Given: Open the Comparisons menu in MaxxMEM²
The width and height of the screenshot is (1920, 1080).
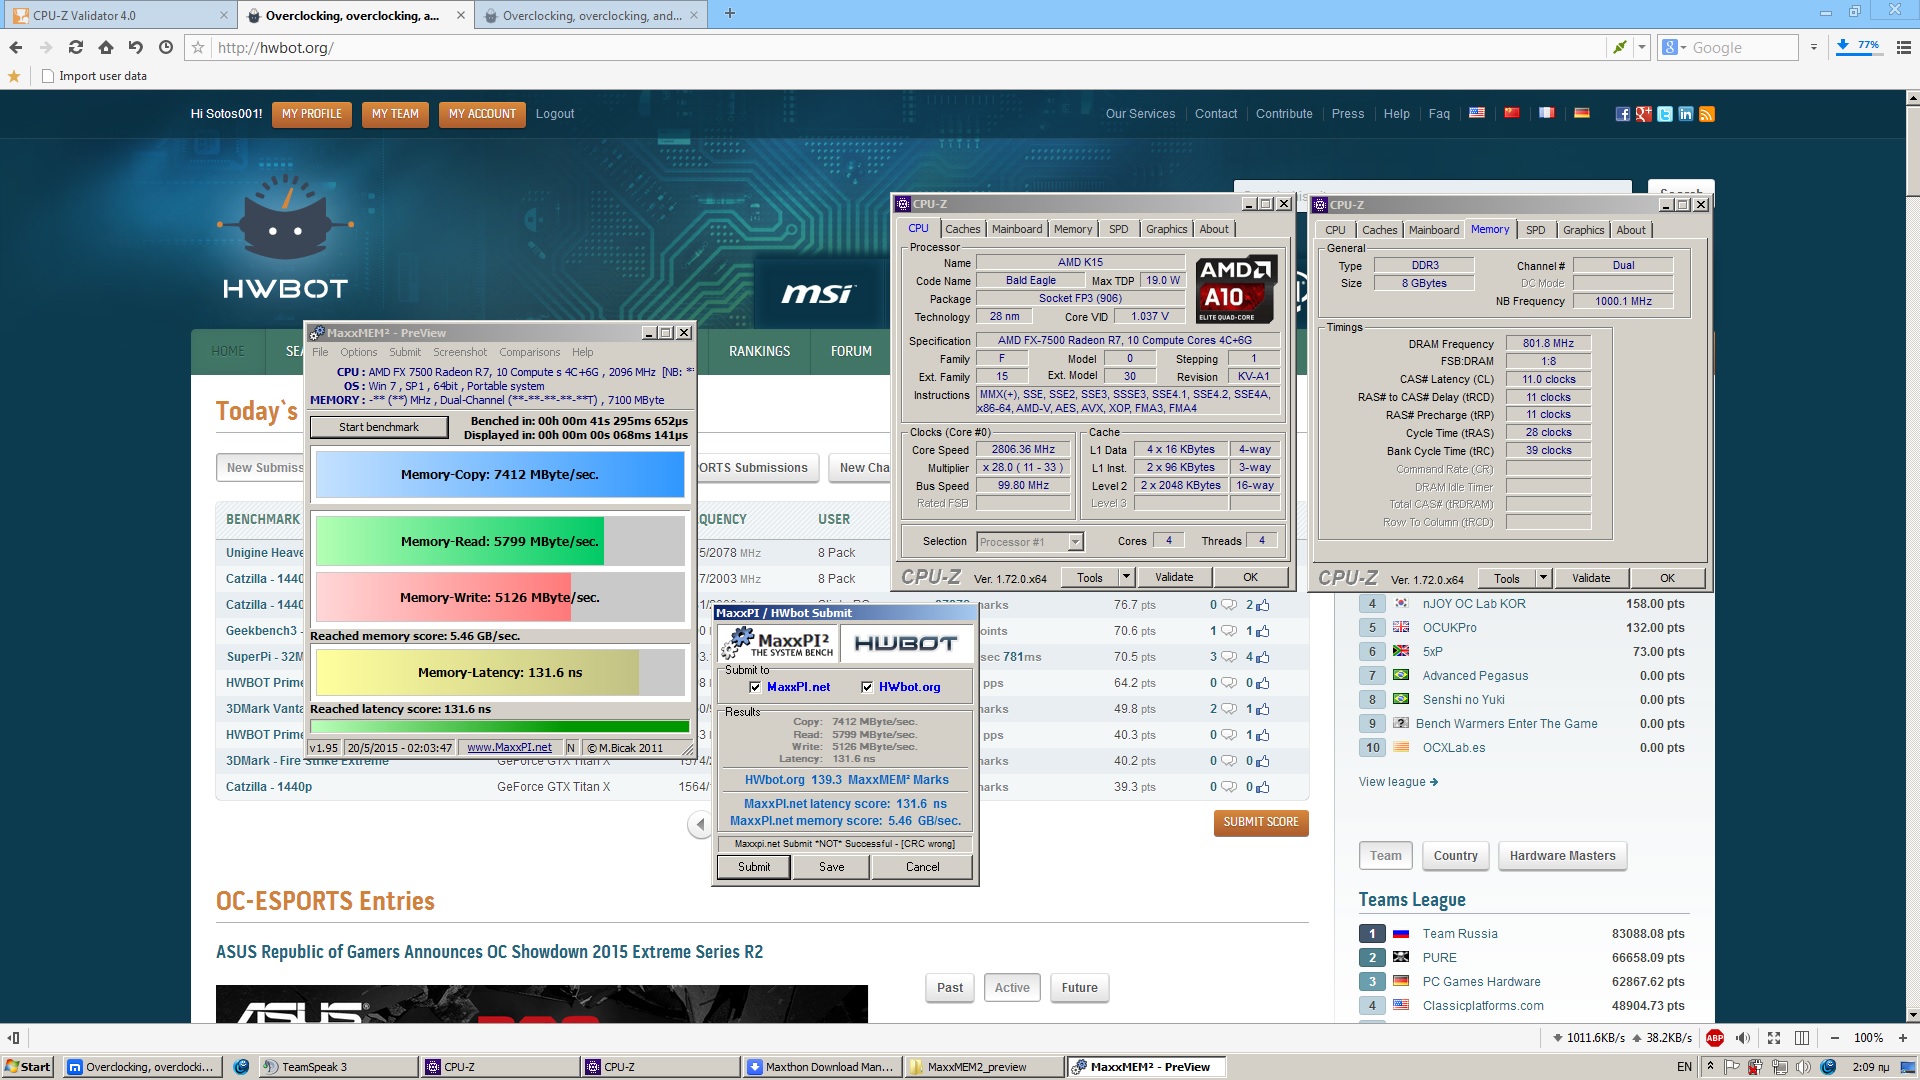Looking at the screenshot, I should pyautogui.click(x=529, y=352).
